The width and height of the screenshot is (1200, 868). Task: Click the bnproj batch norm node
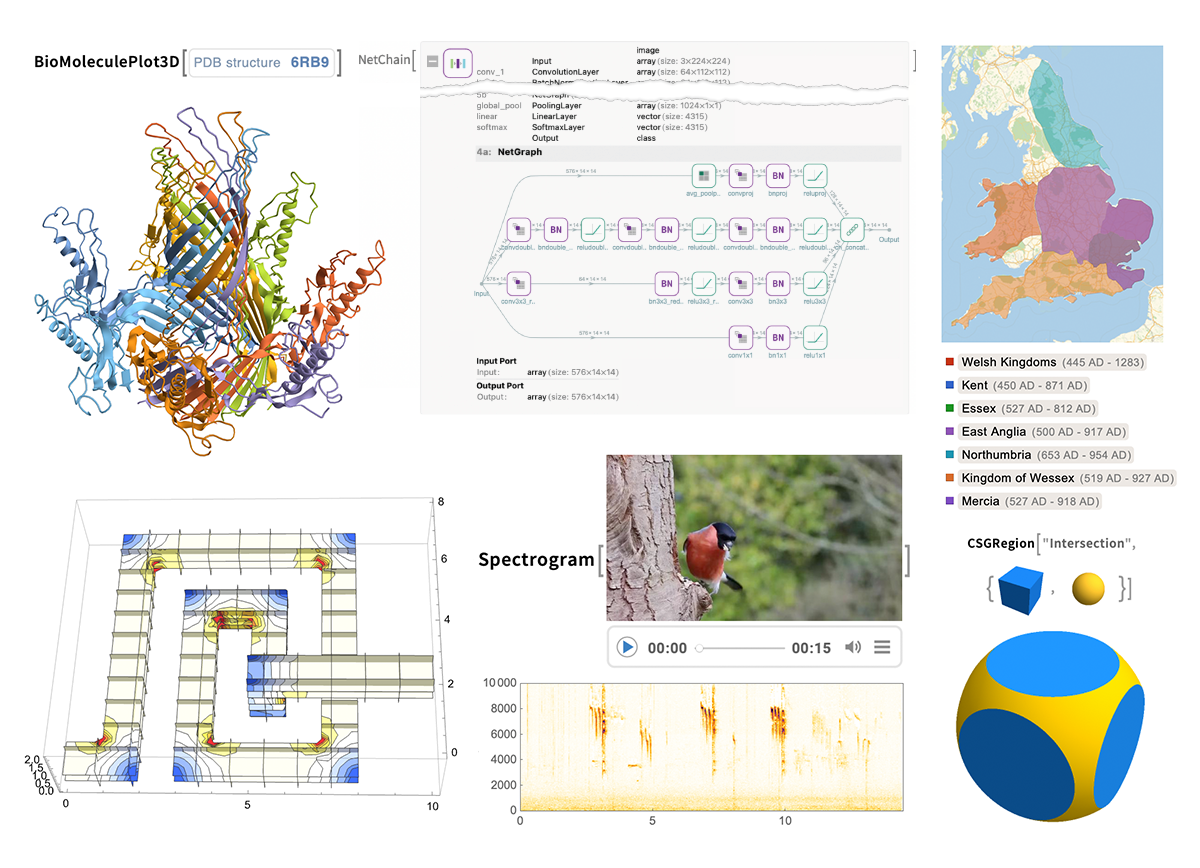point(779,175)
